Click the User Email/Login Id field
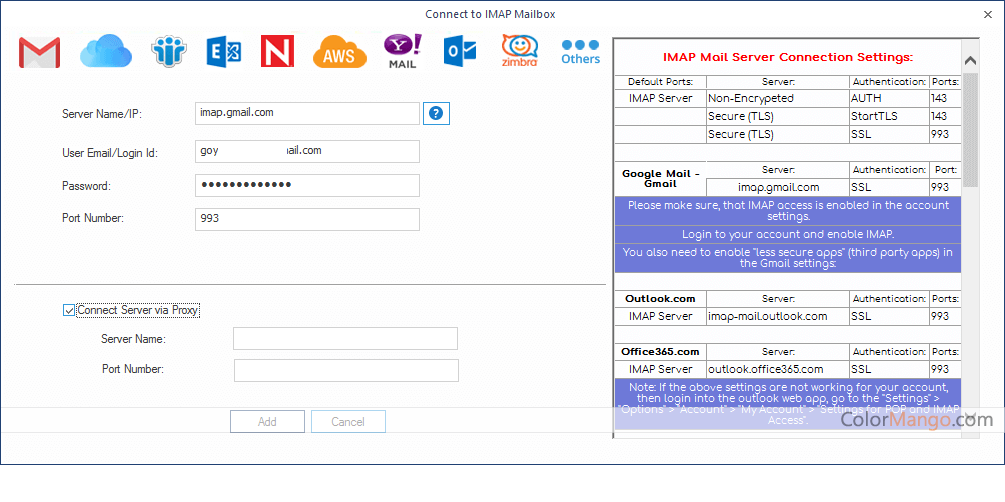The width and height of the screenshot is (1005, 502). (307, 151)
